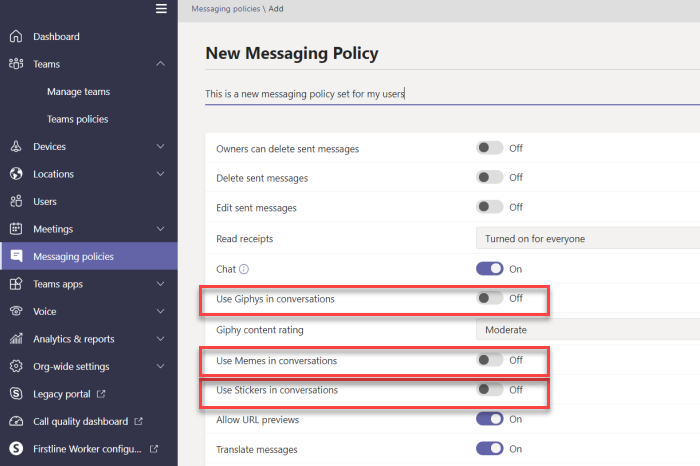This screenshot has height=466, width=700.
Task: Go to Dashboard in sidebar
Action: point(56,37)
